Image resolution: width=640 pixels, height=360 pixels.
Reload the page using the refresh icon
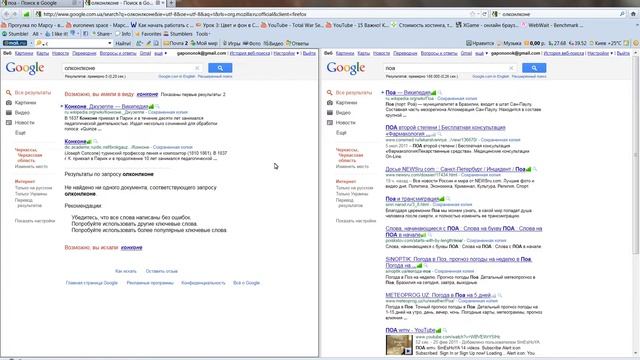484,14
